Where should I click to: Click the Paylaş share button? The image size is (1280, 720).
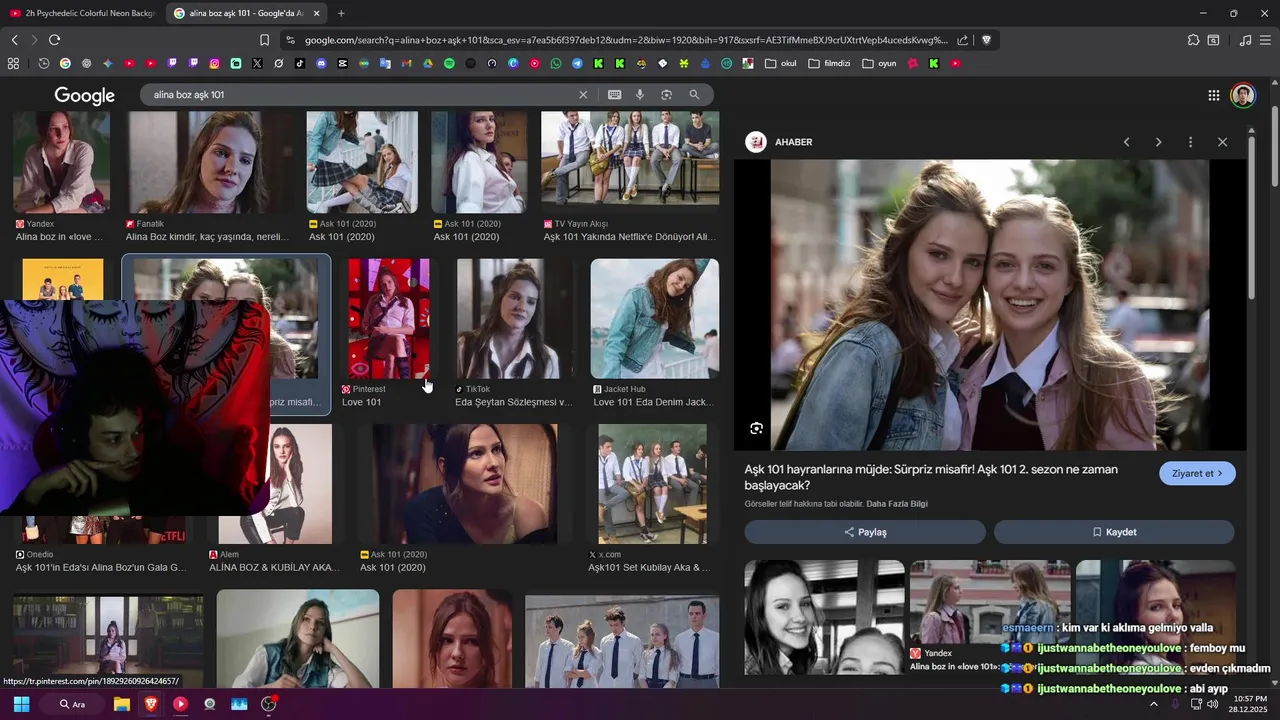[865, 532]
